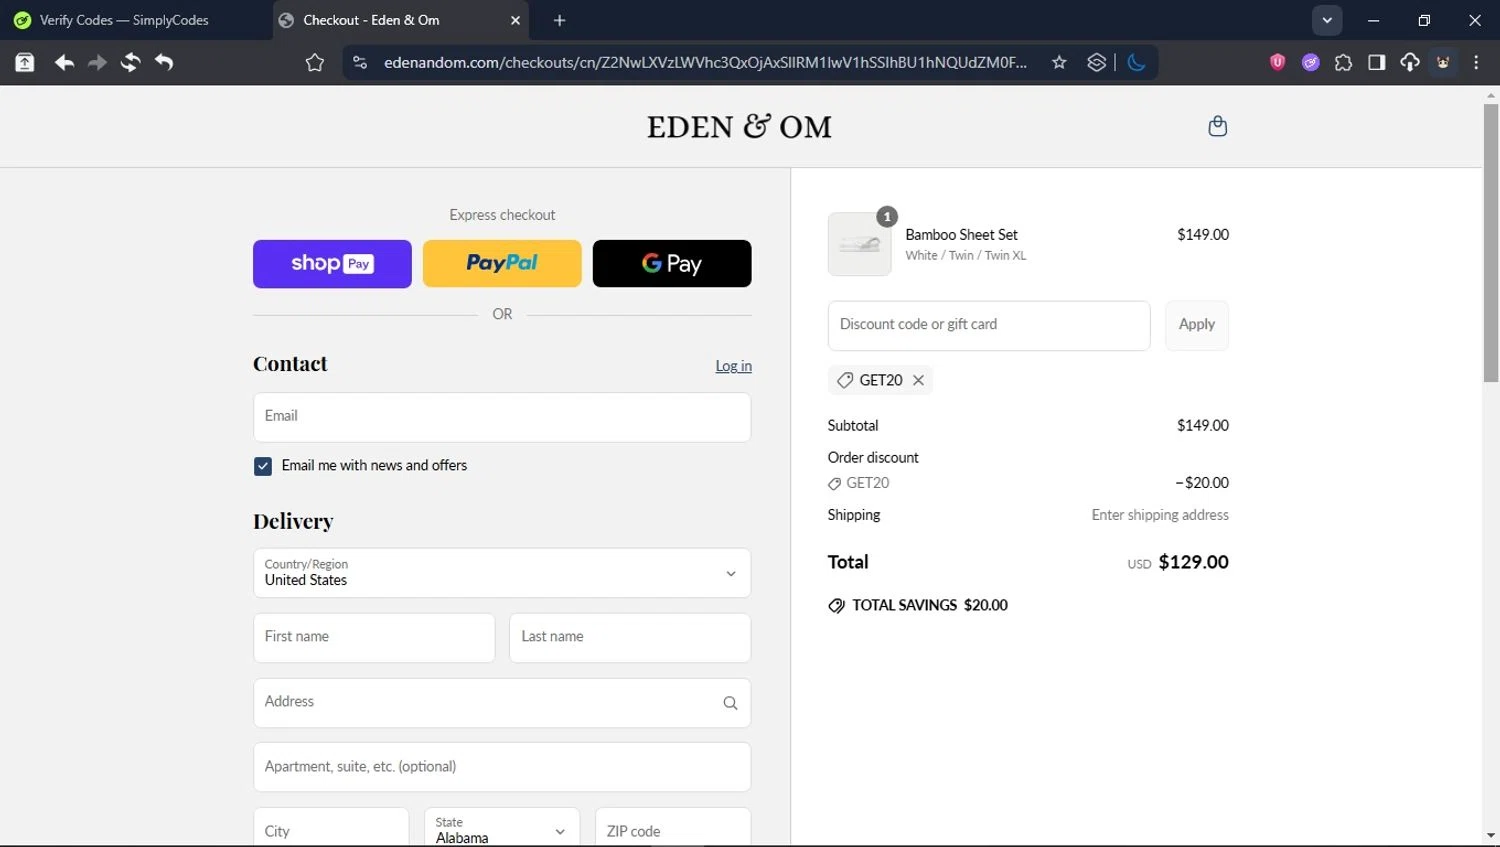
Task: Open the layered stack icon in address bar
Action: (x=1096, y=62)
